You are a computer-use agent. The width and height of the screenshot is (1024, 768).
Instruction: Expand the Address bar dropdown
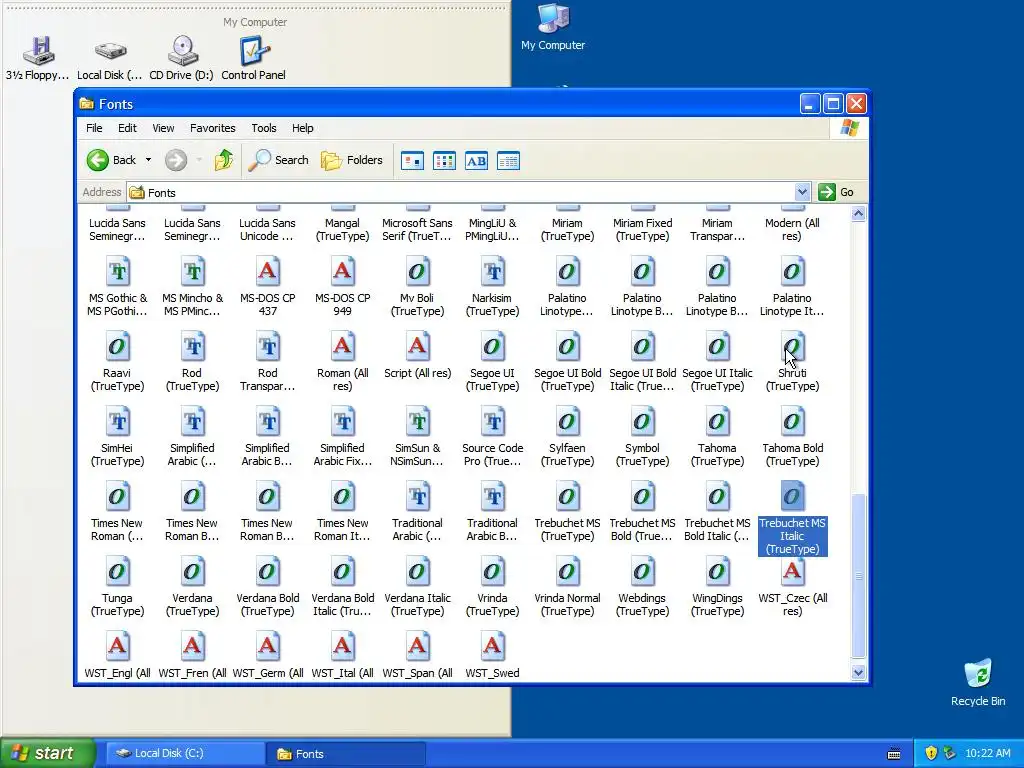(802, 192)
